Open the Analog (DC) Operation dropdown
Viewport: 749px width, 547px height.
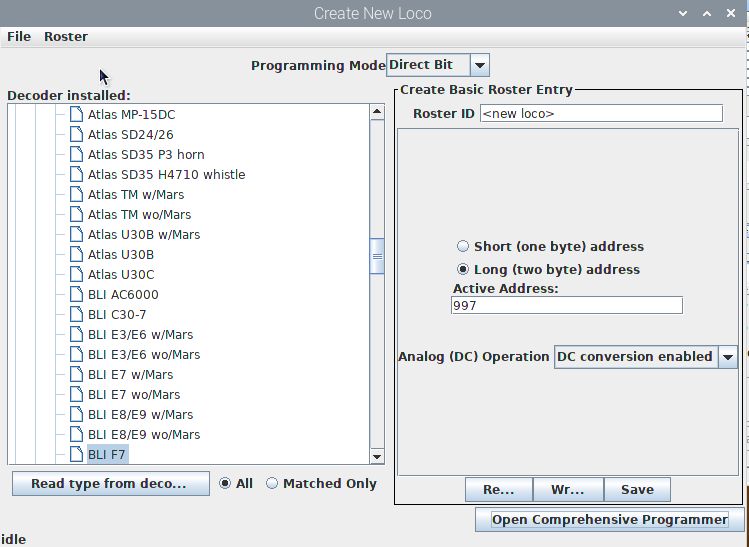pyautogui.click(x=646, y=357)
